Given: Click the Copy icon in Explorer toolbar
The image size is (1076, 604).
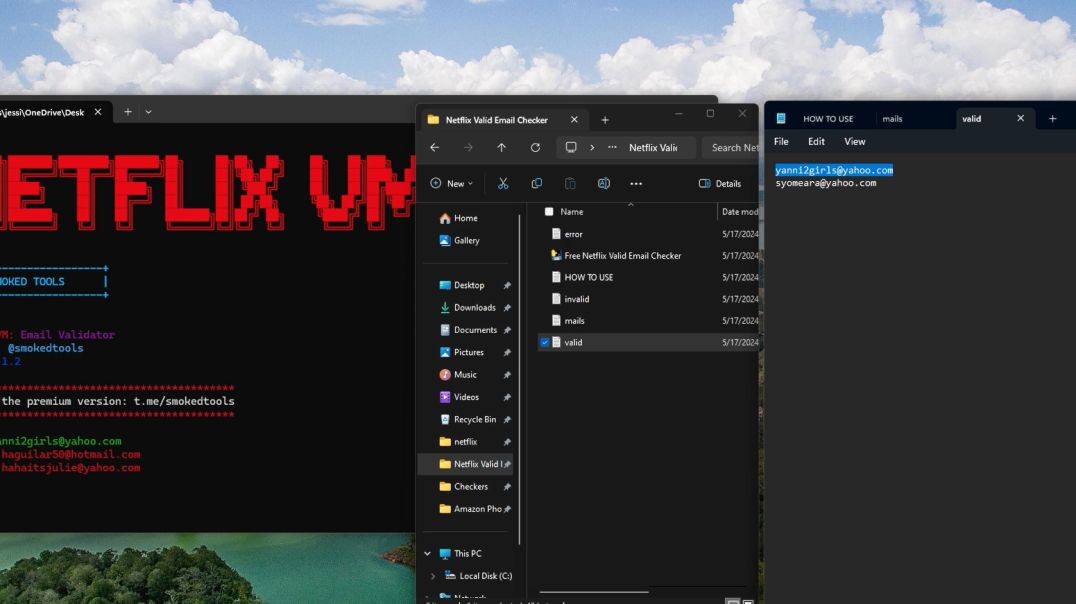Looking at the screenshot, I should click(537, 183).
